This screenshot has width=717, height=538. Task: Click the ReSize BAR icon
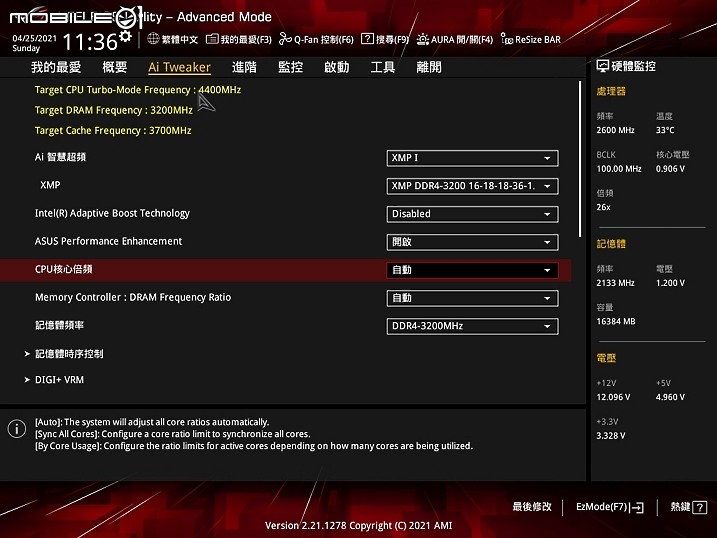(507, 39)
